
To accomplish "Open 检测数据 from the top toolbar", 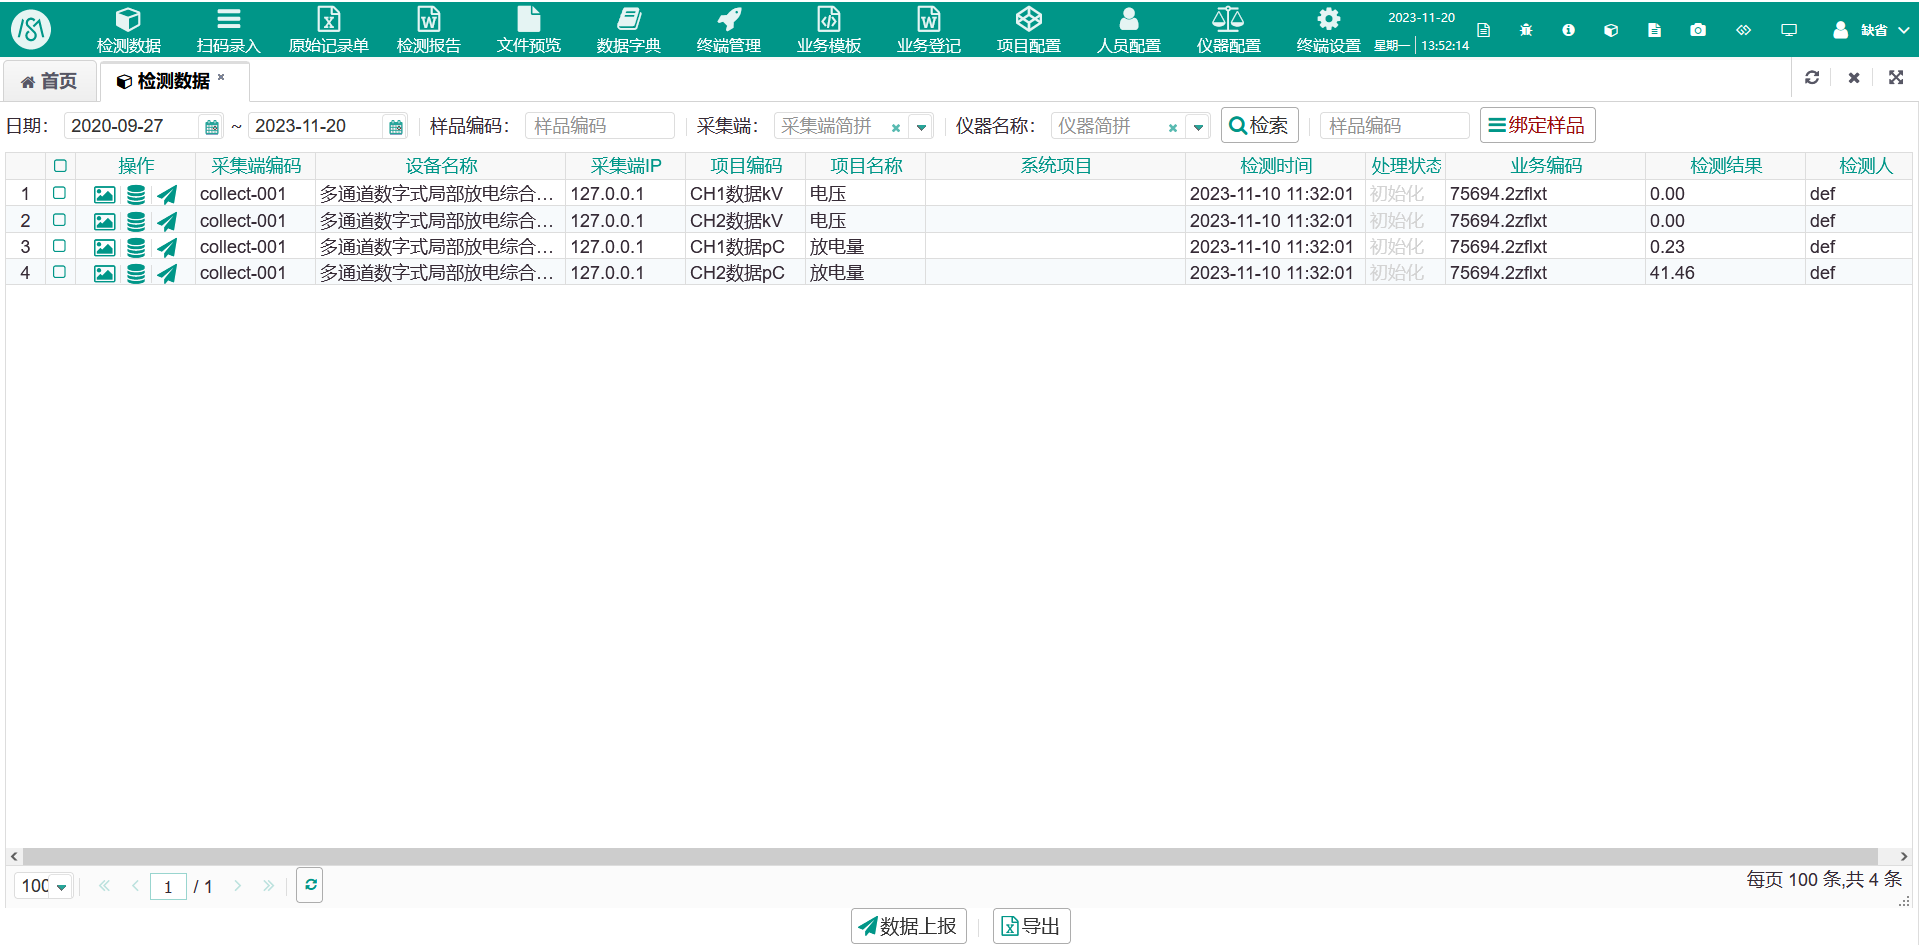I will click(x=128, y=30).
